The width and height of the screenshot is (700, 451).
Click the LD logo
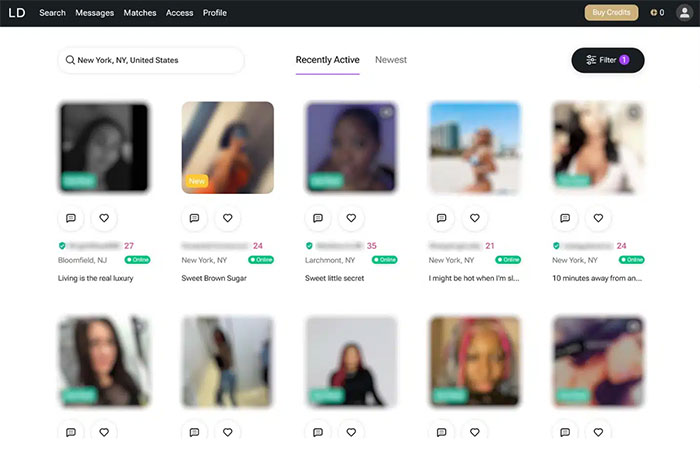(16, 13)
